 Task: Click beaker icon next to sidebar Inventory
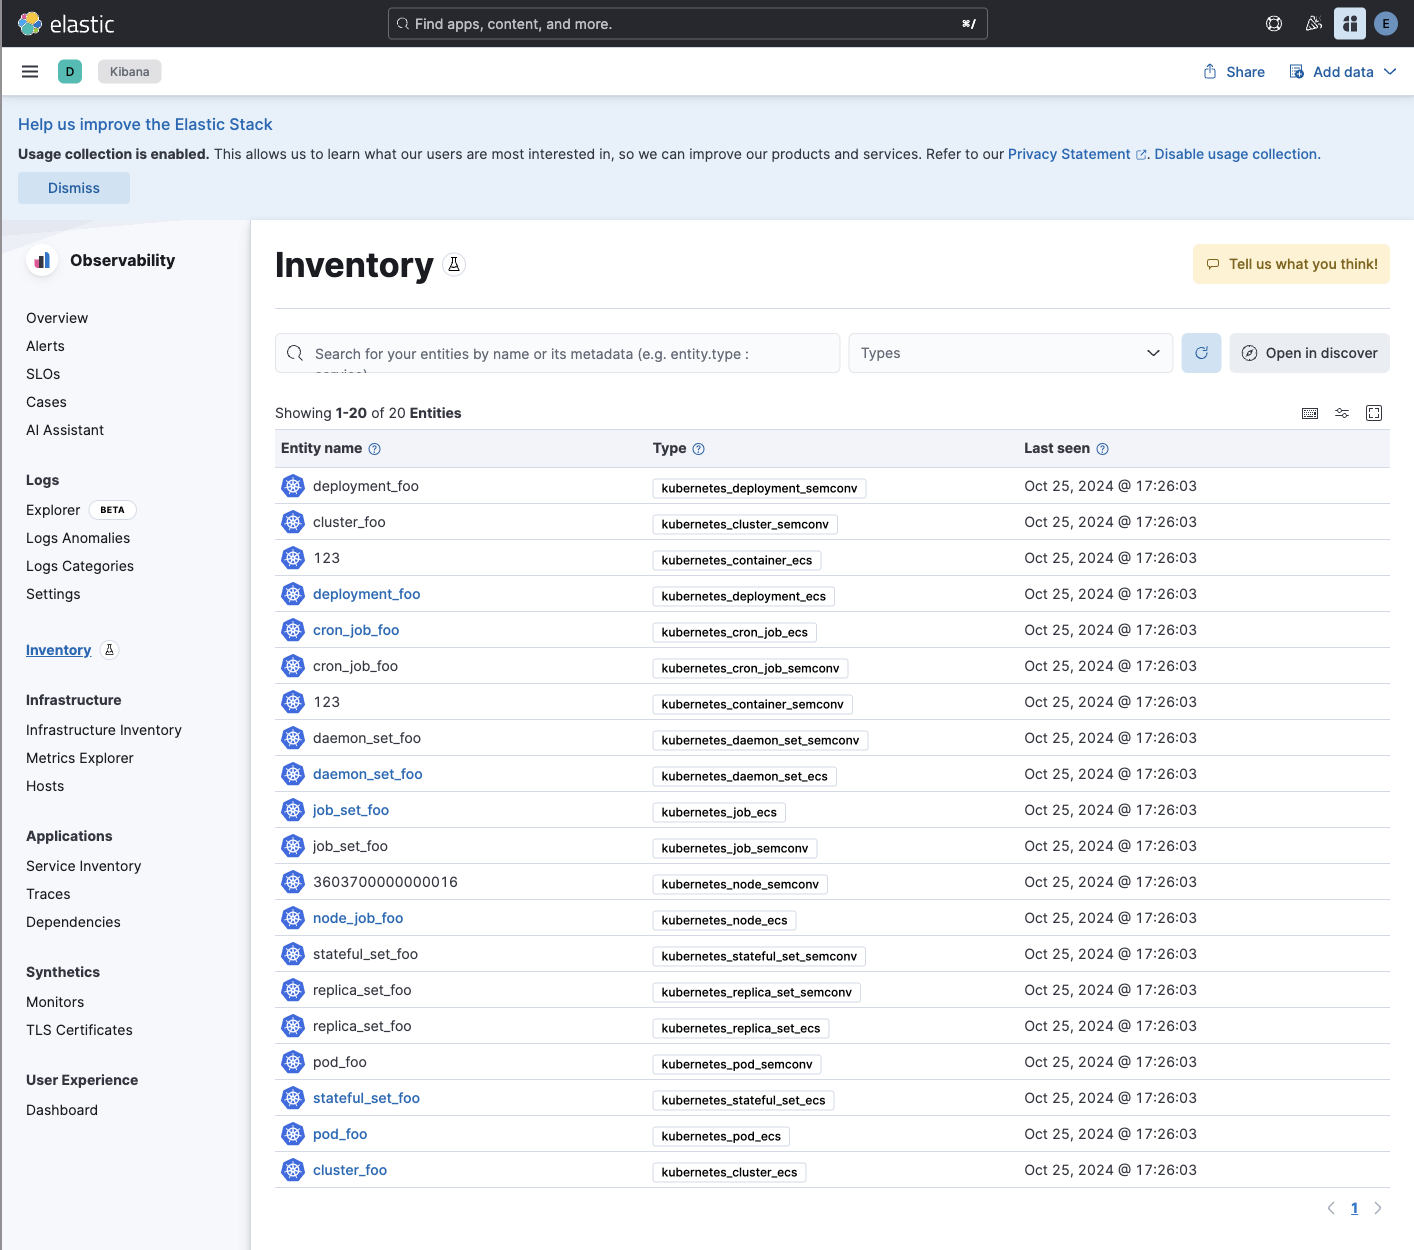110,650
